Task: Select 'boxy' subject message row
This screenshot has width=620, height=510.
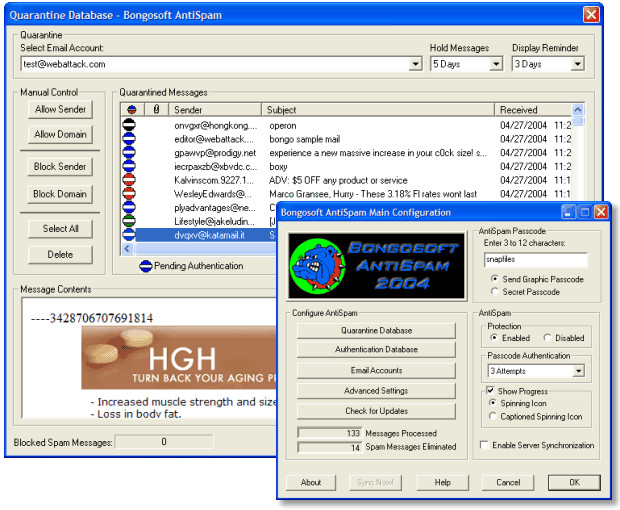Action: (346, 166)
